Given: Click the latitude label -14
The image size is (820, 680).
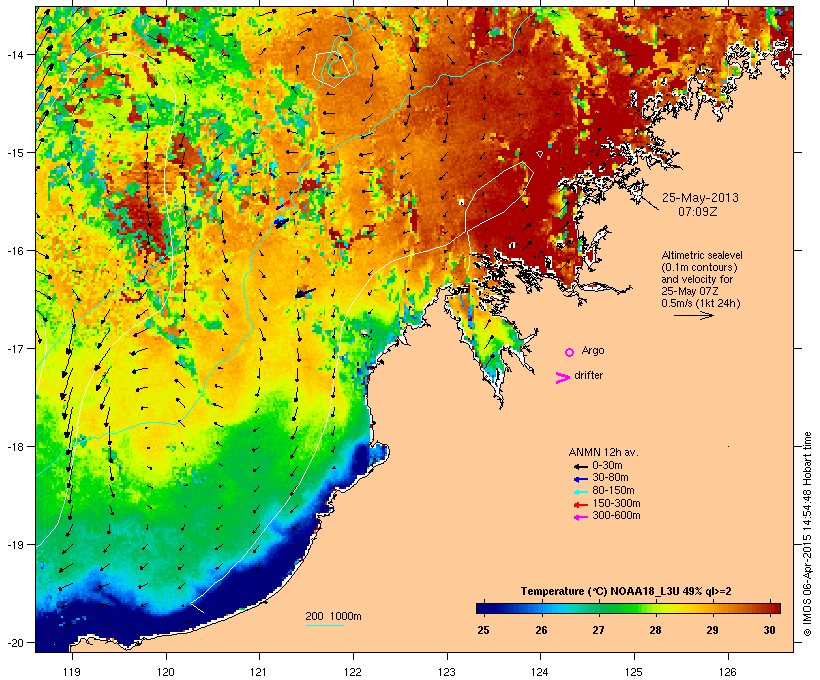Looking at the screenshot, I should tap(14, 54).
